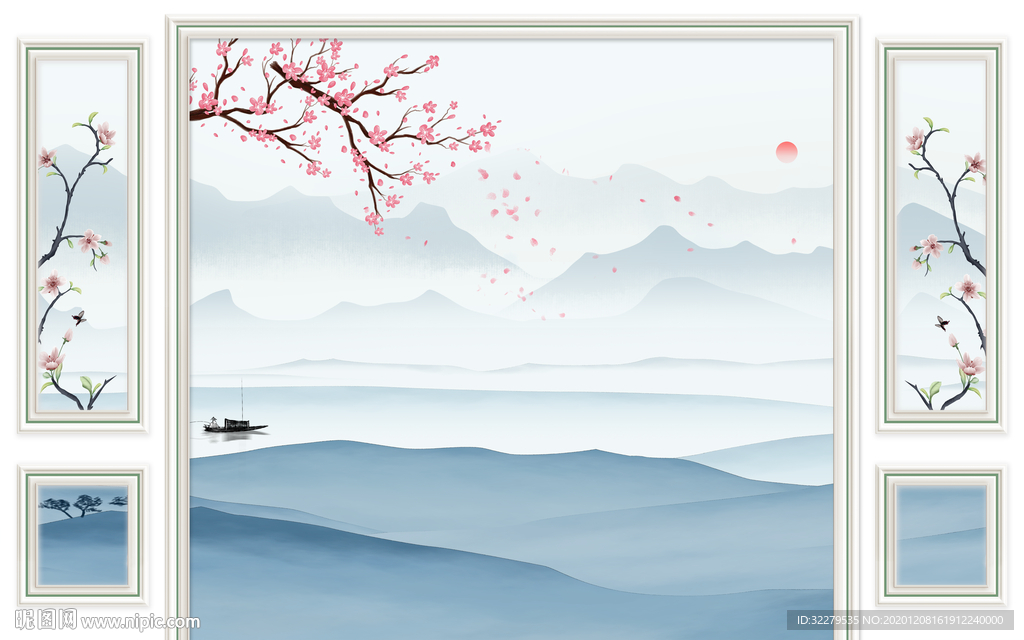
Task: Select the tall right panel with magnolia branch
Action: pyautogui.click(x=941, y=236)
